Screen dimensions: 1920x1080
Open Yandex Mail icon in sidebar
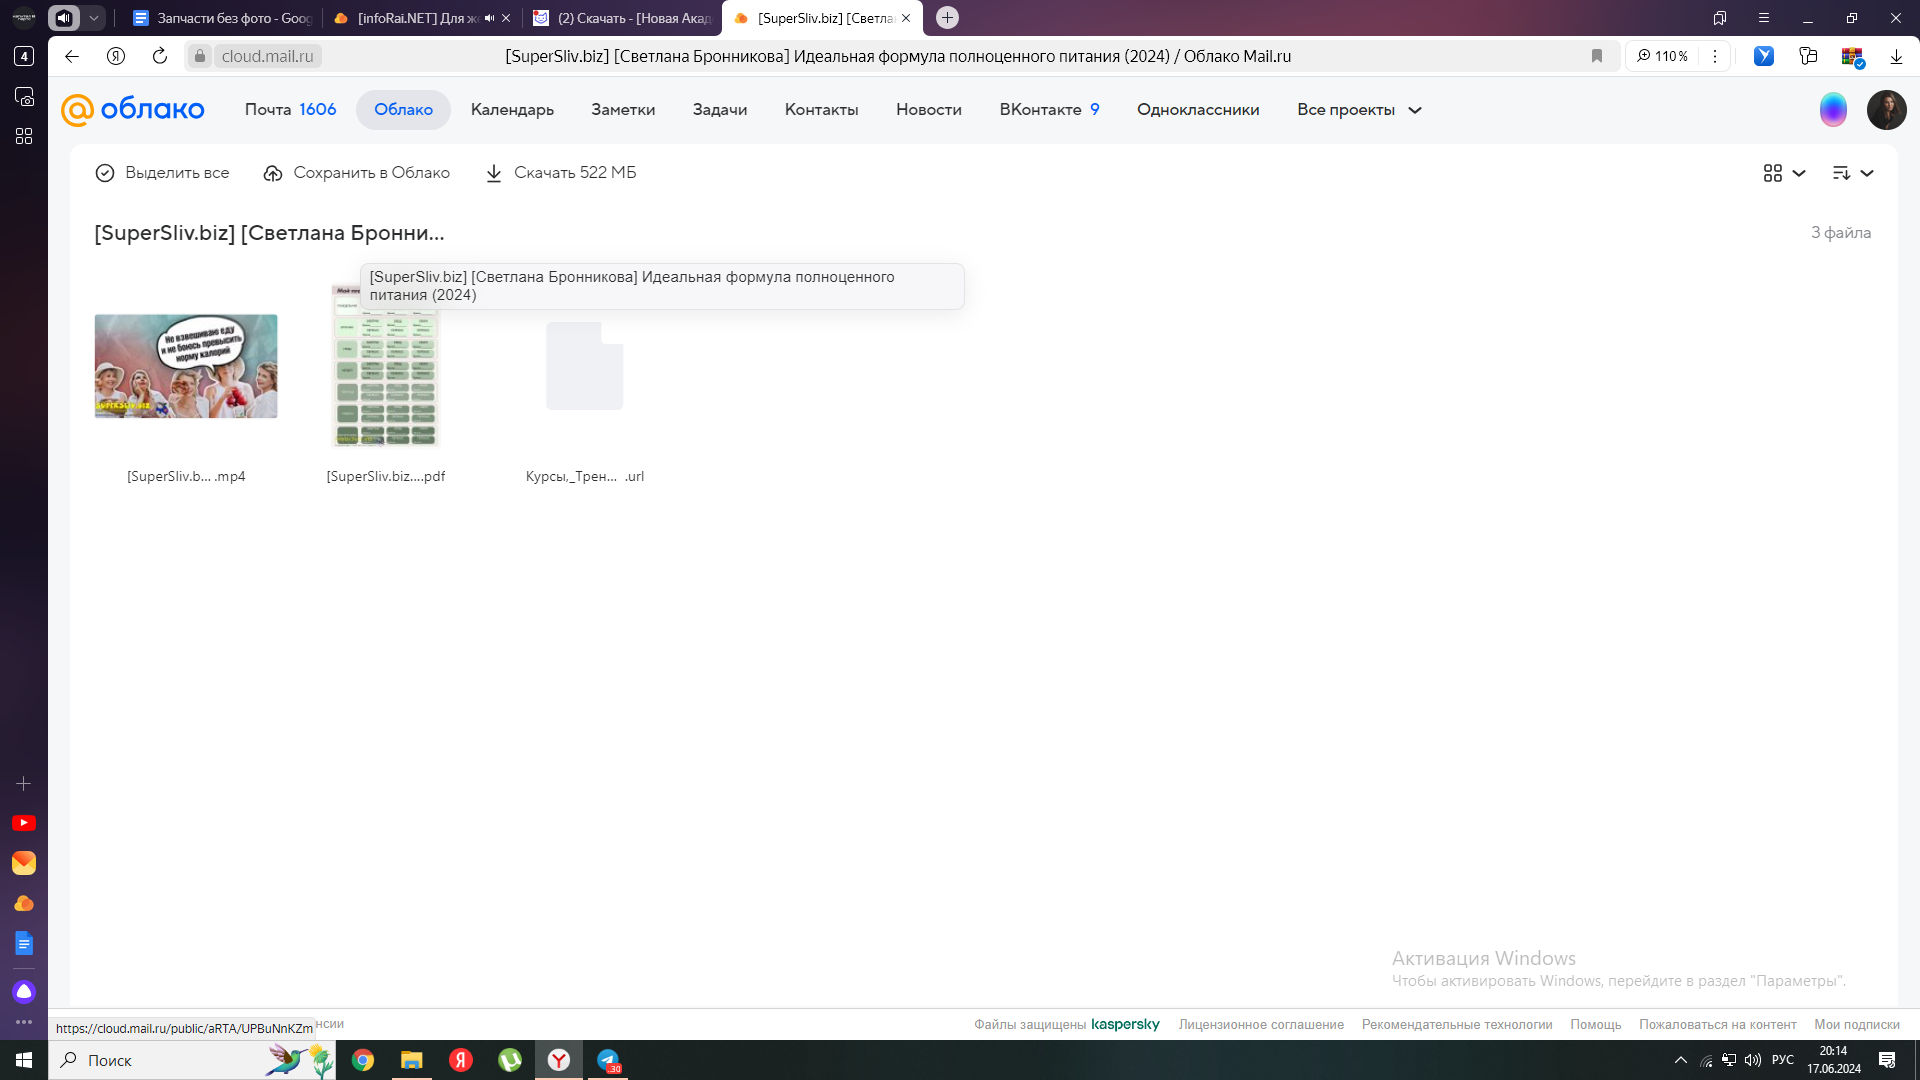[24, 863]
